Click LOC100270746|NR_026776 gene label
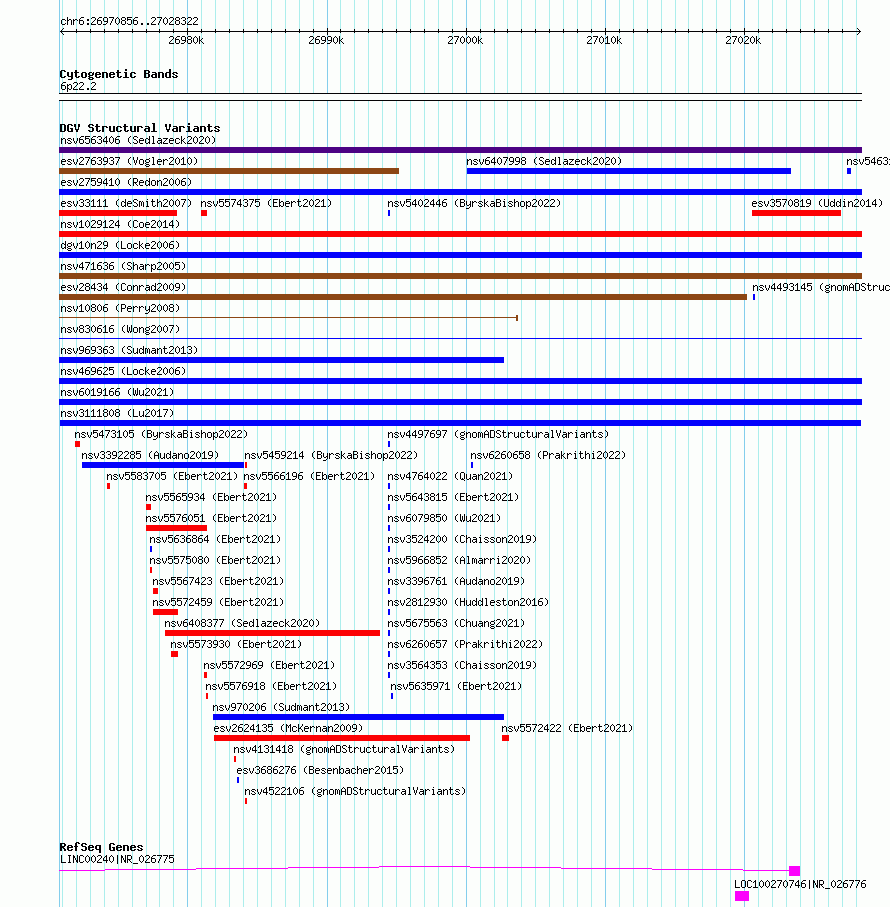Screen dimensions: 890x907 (800, 884)
